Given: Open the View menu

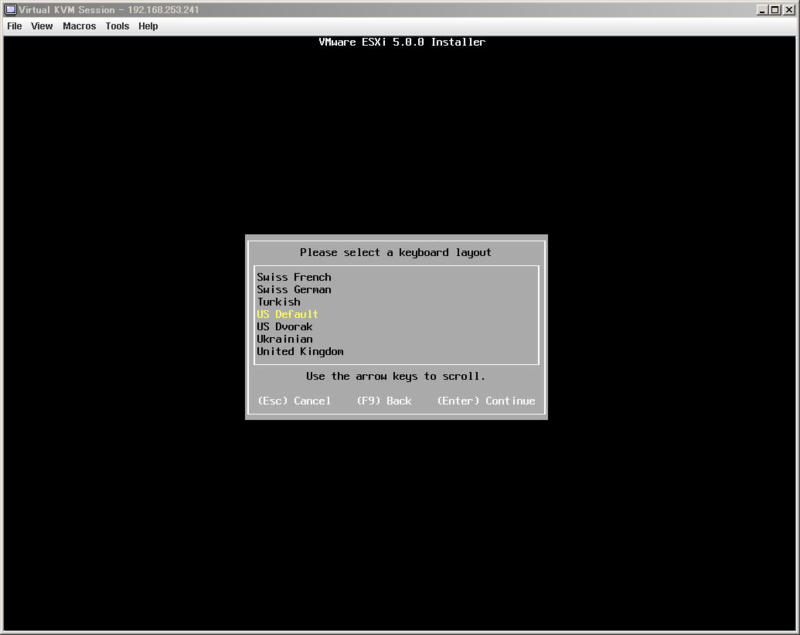Looking at the screenshot, I should (42, 26).
